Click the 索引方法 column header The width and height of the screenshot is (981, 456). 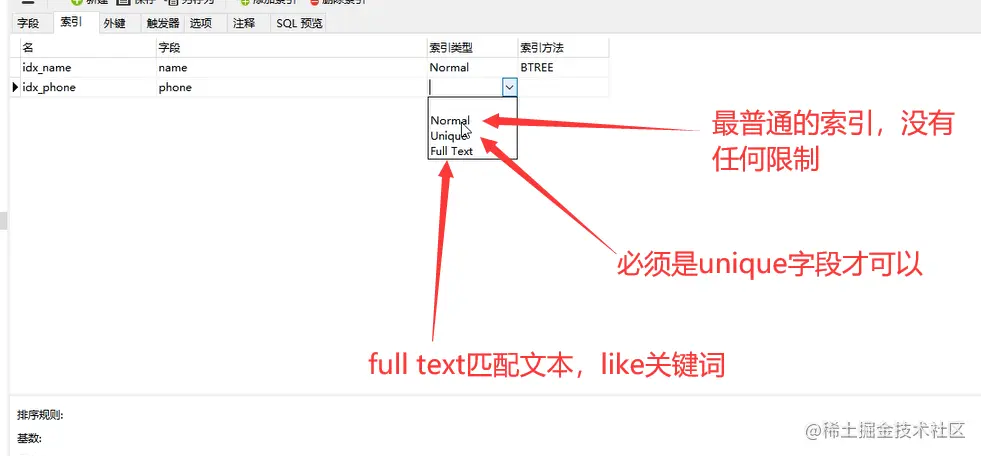click(x=563, y=48)
